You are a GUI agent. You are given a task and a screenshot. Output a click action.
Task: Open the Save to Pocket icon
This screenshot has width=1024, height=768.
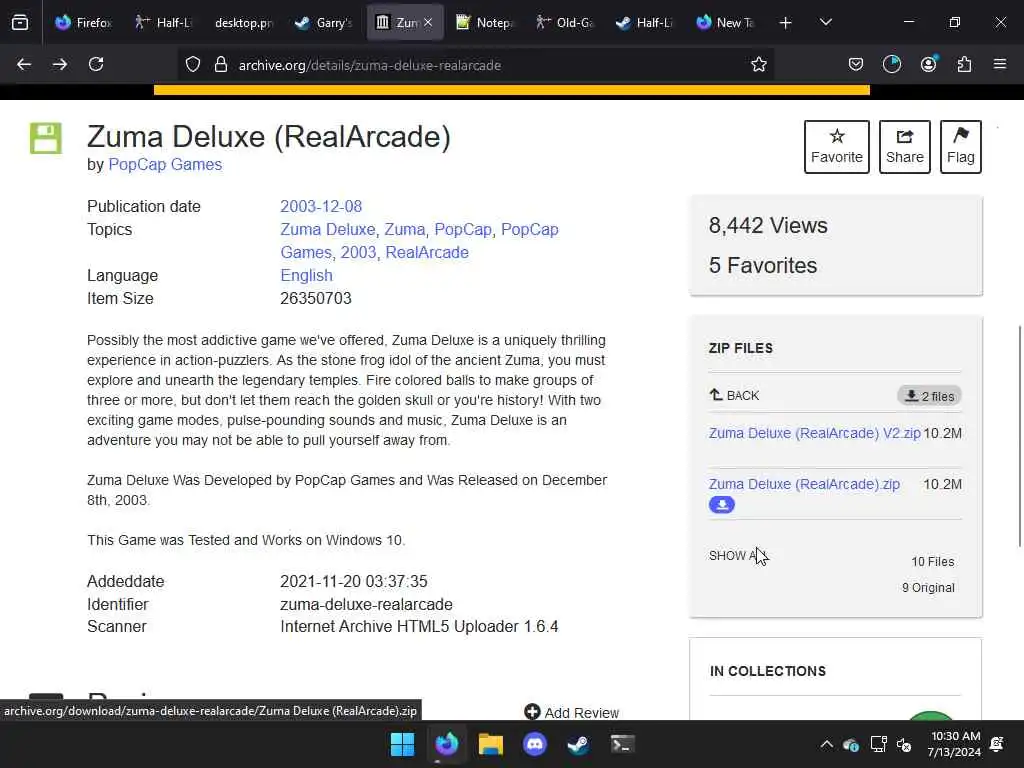click(x=856, y=65)
